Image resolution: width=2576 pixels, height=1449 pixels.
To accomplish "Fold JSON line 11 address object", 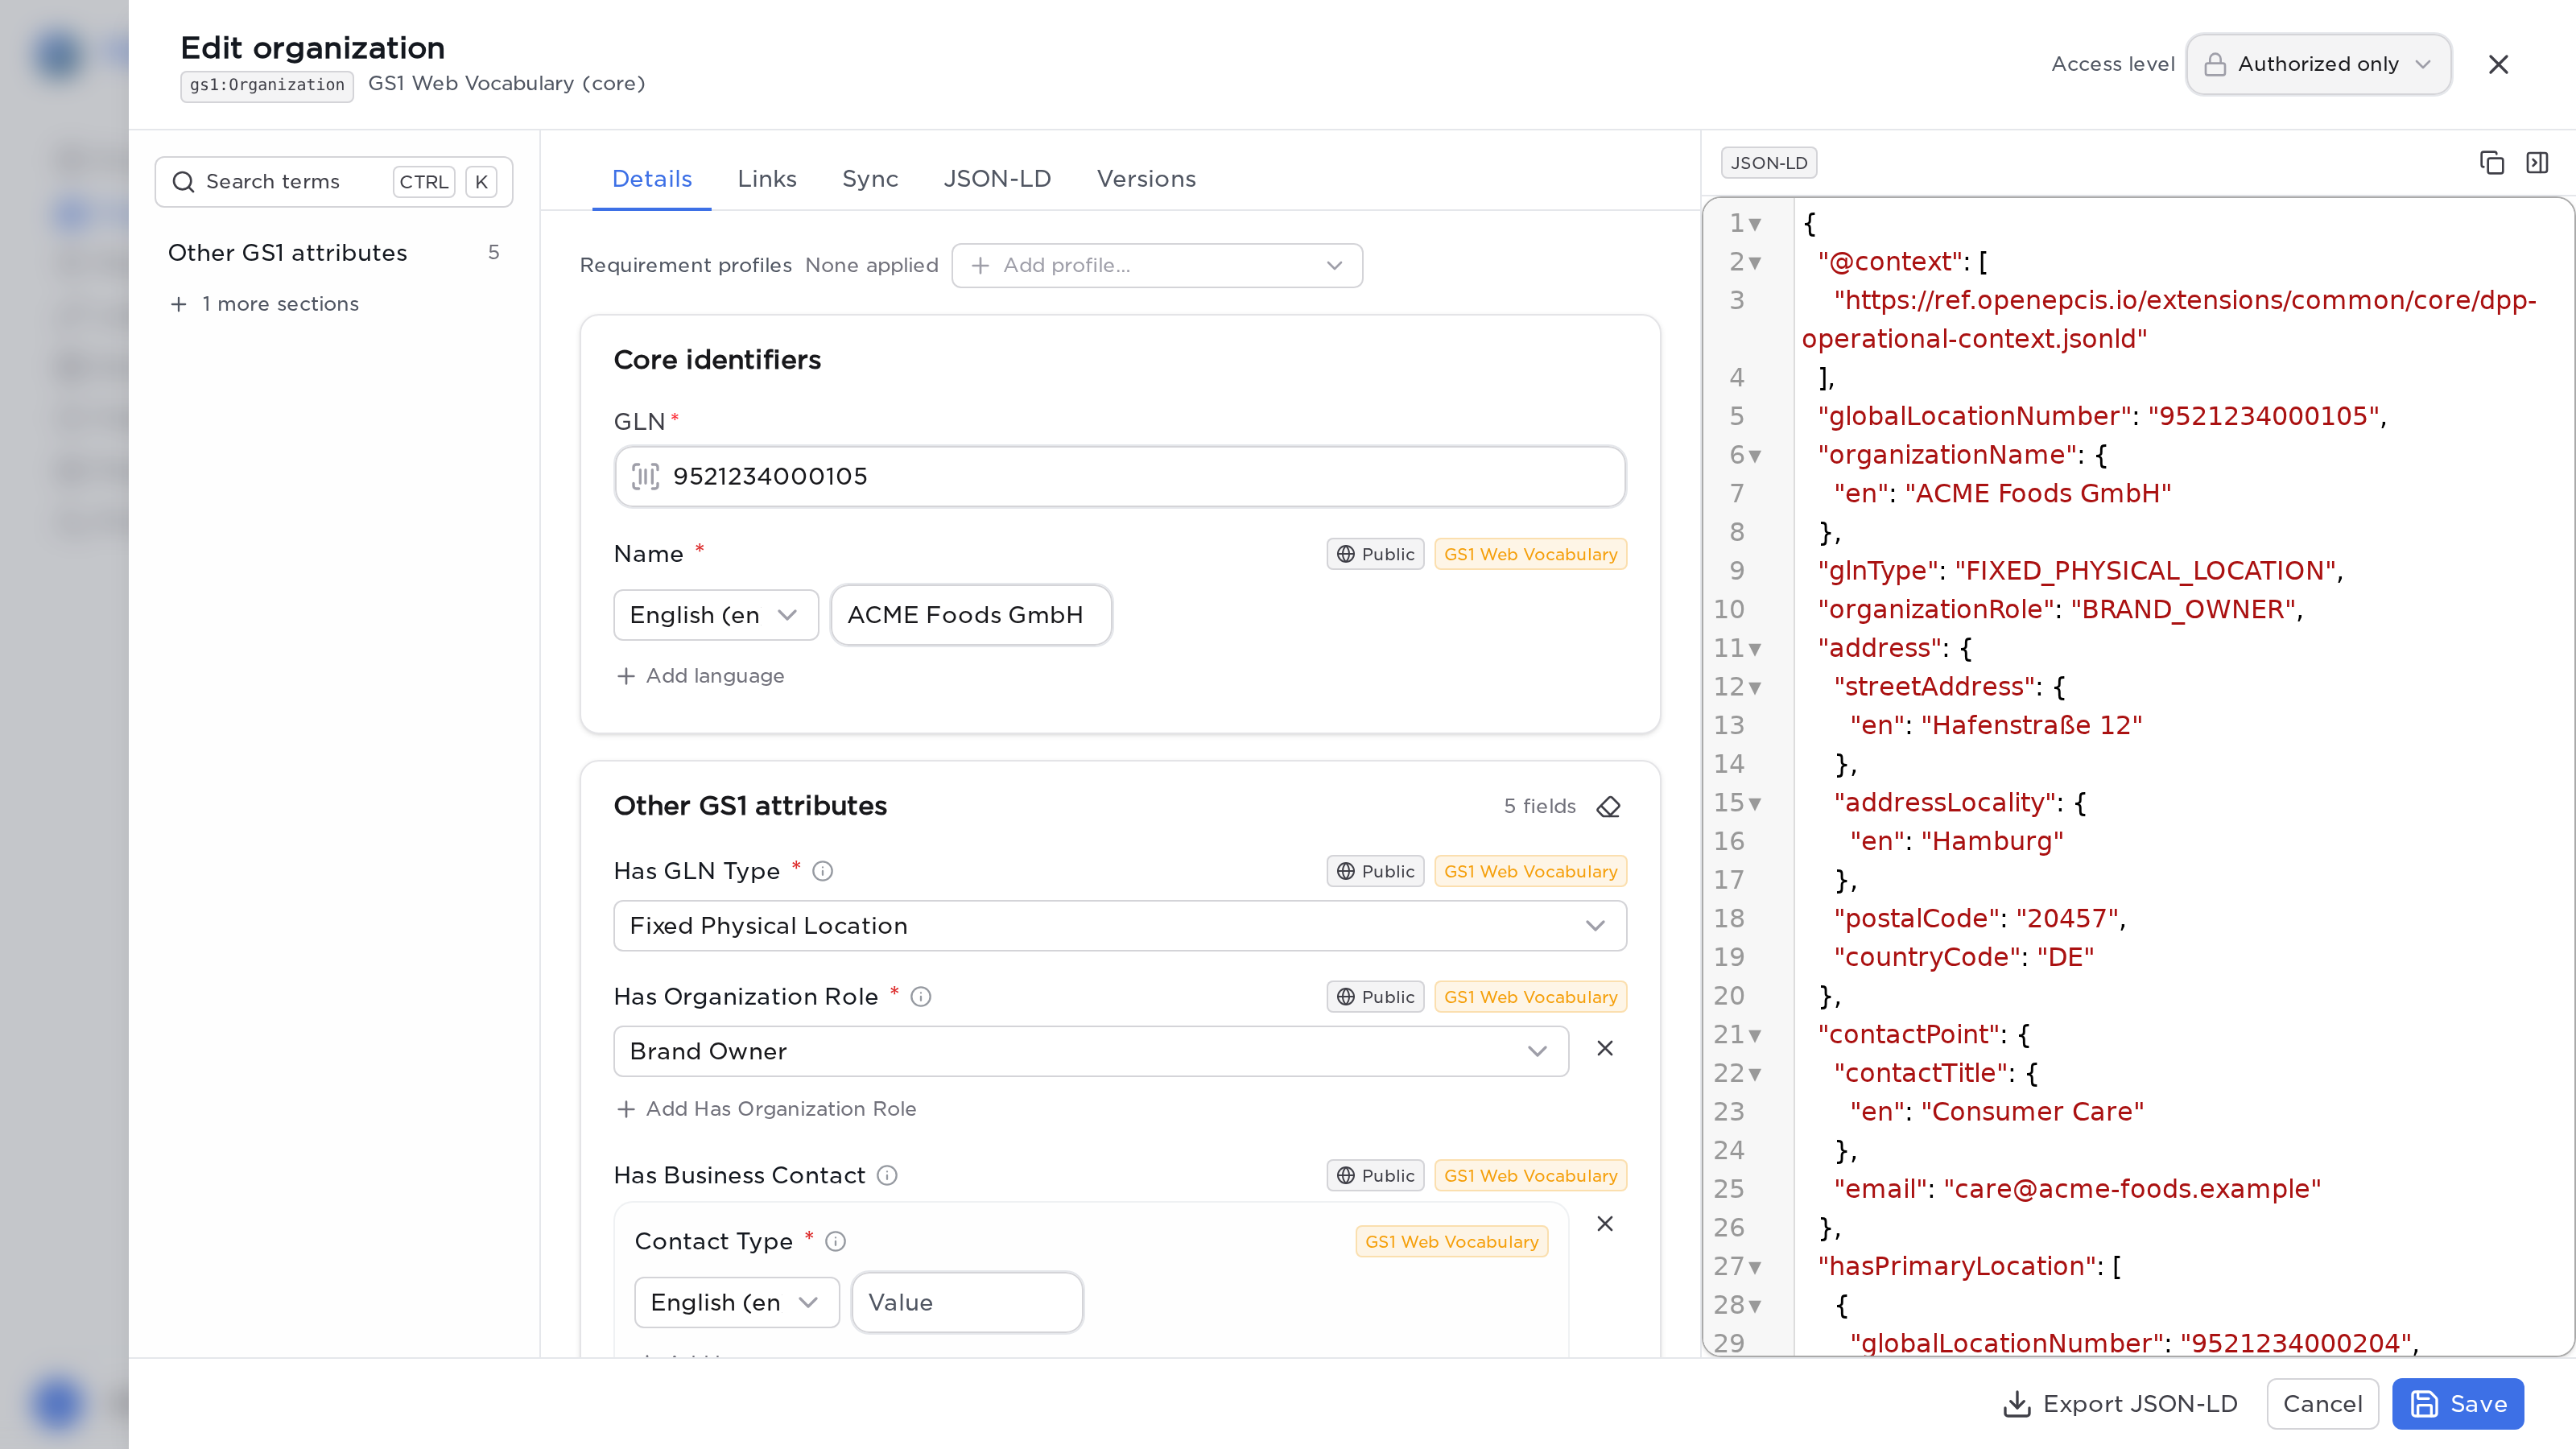I will 1755,650.
